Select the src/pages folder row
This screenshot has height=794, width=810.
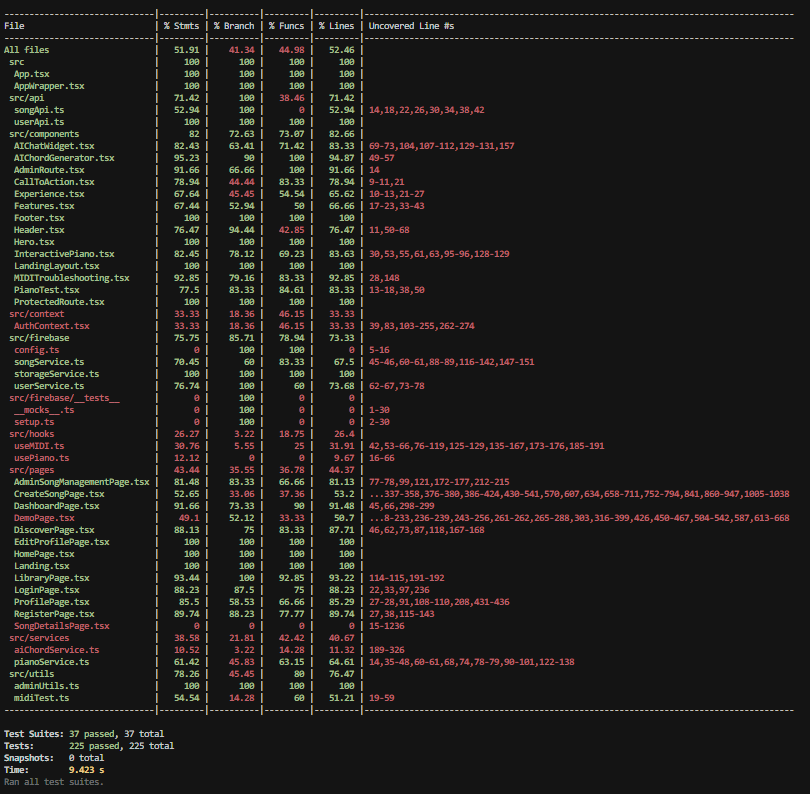point(32,470)
